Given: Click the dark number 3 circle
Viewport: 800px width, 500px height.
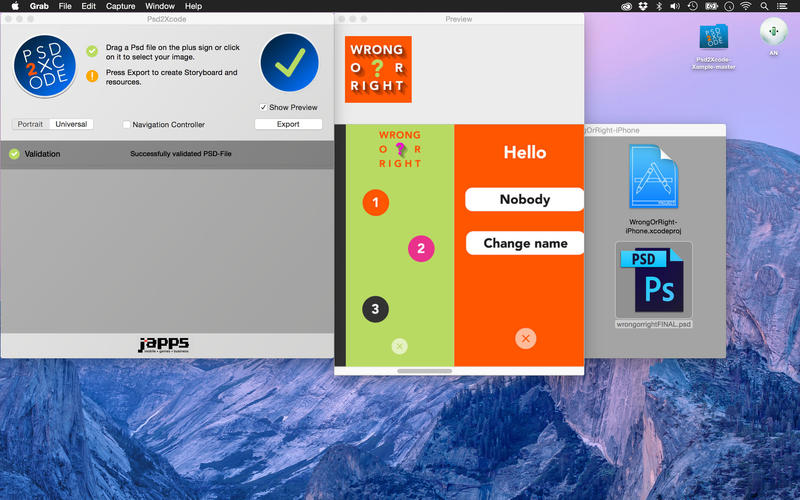Looking at the screenshot, I should (x=375, y=309).
